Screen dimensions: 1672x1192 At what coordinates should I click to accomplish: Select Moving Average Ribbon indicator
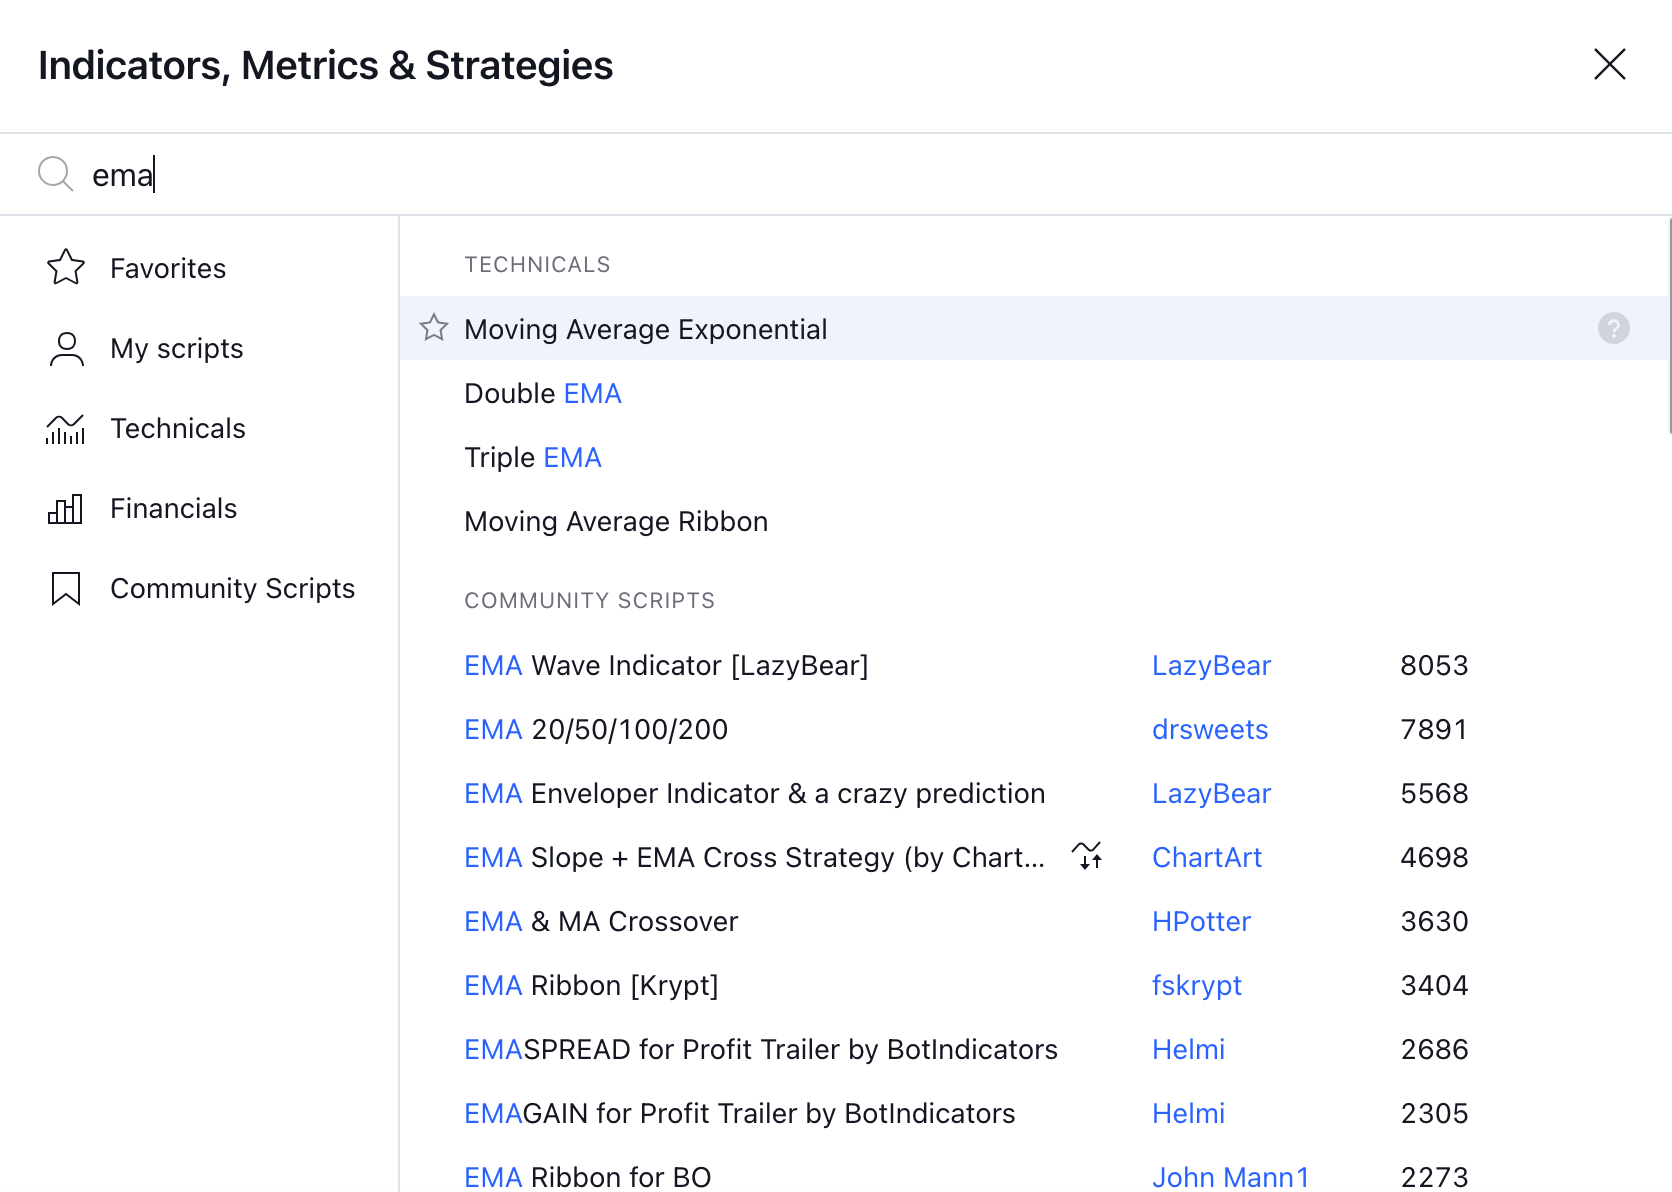pos(616,521)
